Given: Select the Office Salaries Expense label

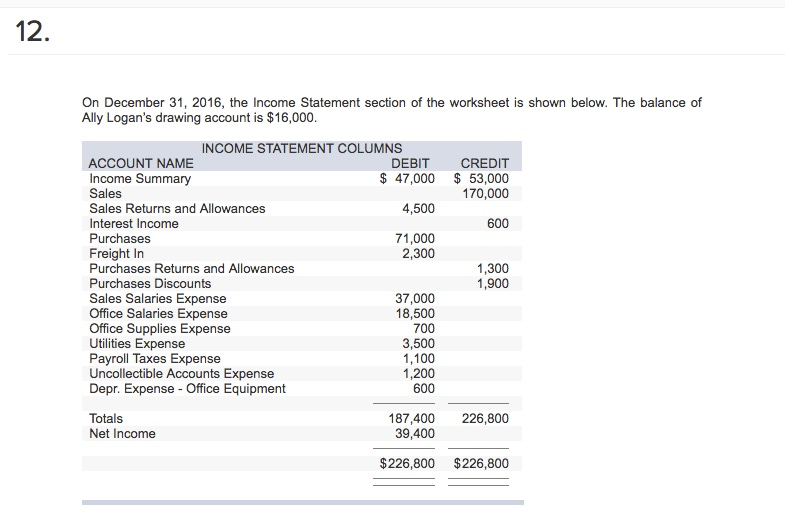Looking at the screenshot, I should tap(158, 314).
